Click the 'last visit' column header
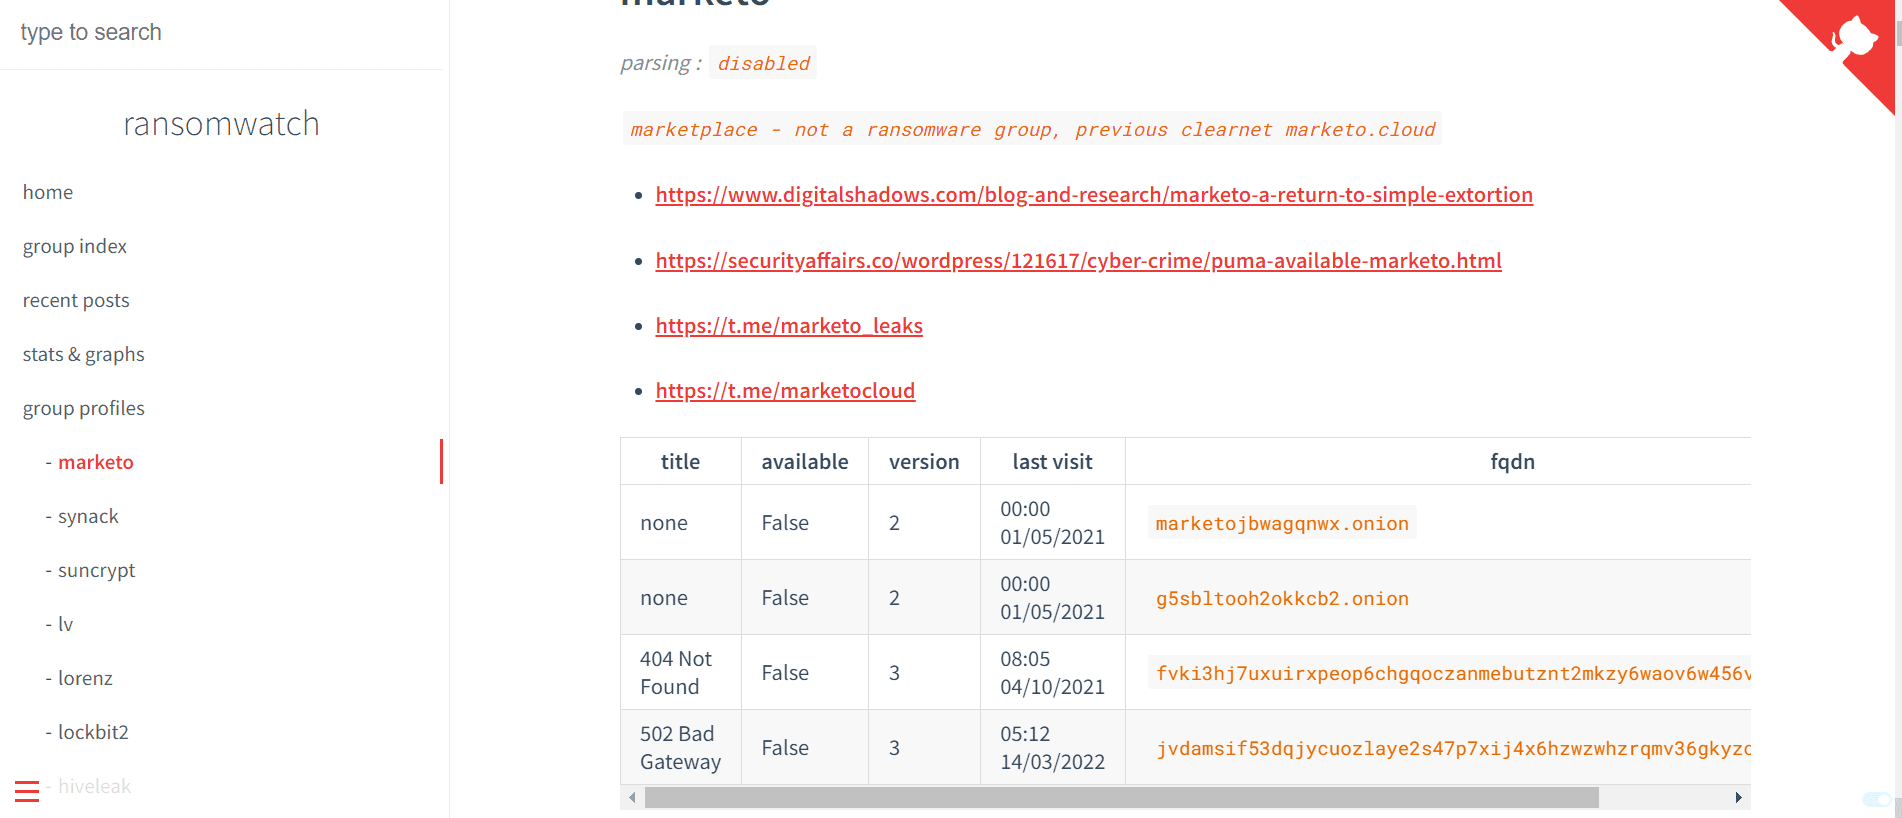Image resolution: width=1902 pixels, height=818 pixels. click(1052, 462)
